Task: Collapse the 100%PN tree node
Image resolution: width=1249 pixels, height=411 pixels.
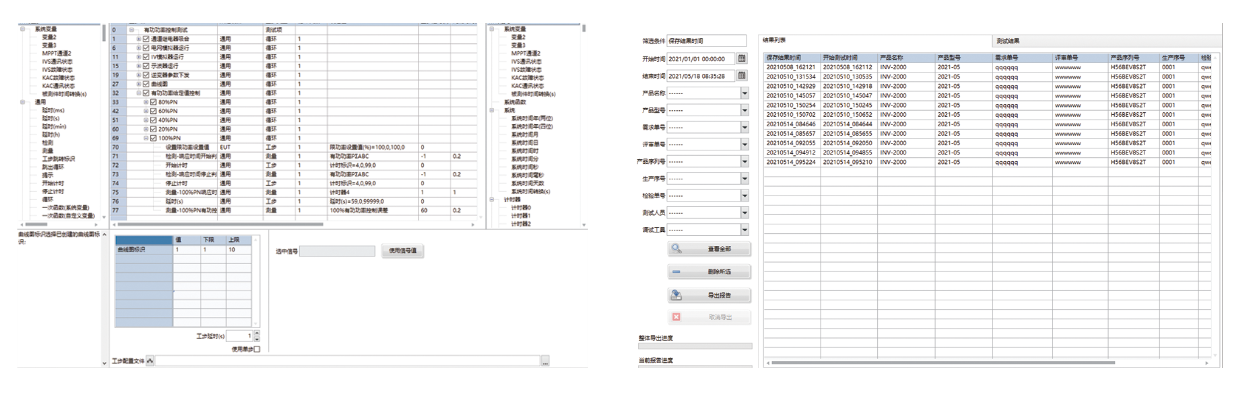Action: pos(146,137)
